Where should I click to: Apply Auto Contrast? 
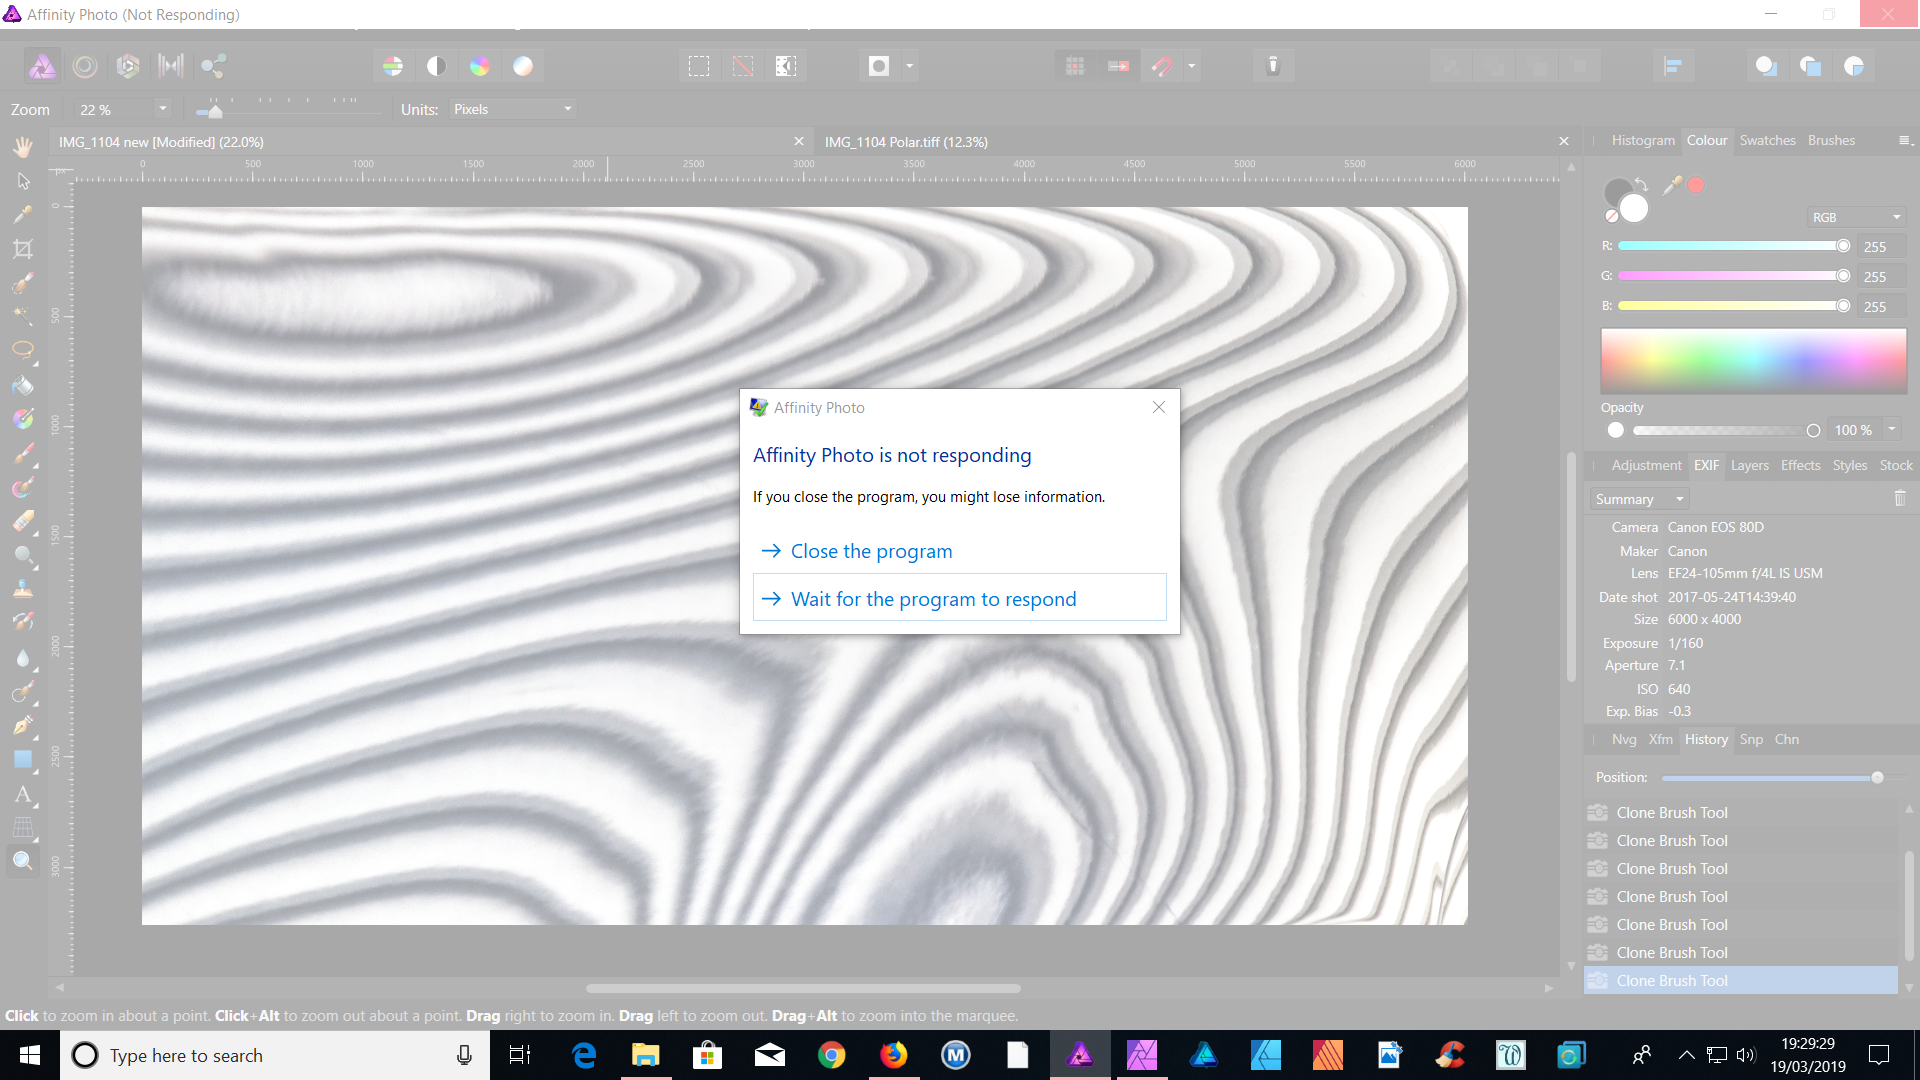tap(436, 66)
